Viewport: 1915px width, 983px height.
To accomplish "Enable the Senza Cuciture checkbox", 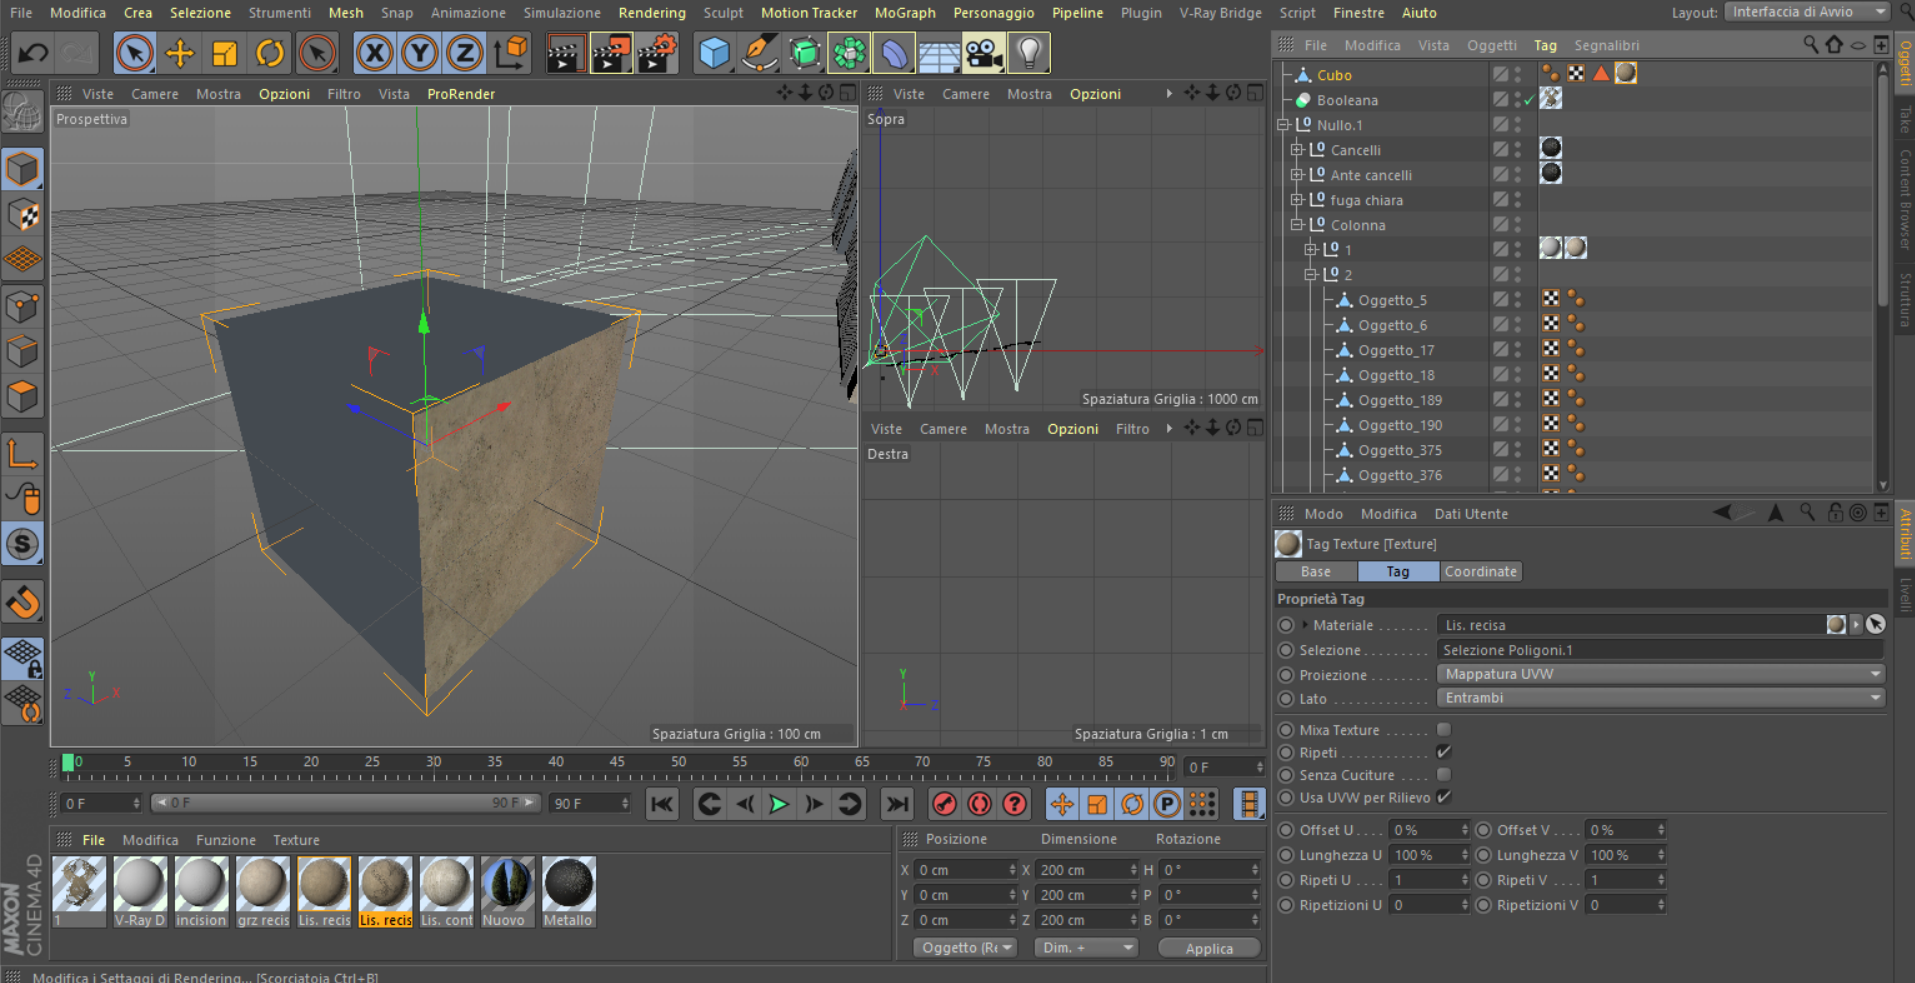I will coord(1443,775).
